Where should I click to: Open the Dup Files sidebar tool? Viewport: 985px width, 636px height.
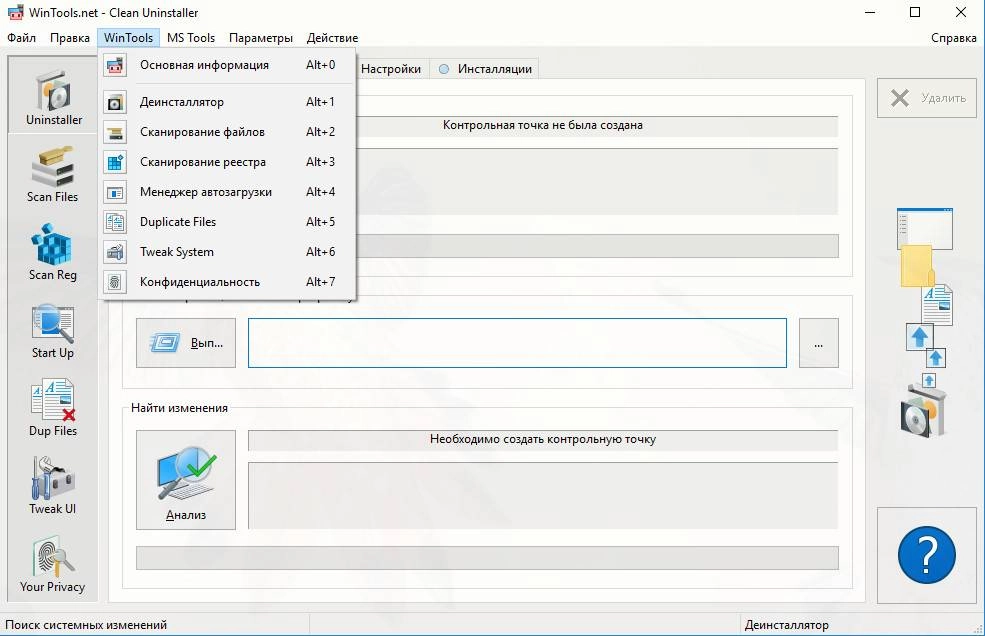pos(53,408)
